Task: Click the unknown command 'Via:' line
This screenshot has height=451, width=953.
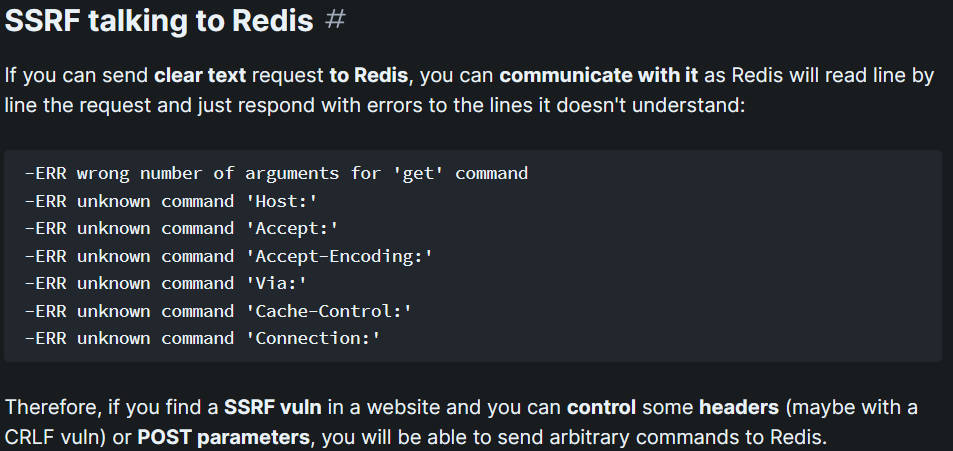Action: pyautogui.click(x=166, y=283)
